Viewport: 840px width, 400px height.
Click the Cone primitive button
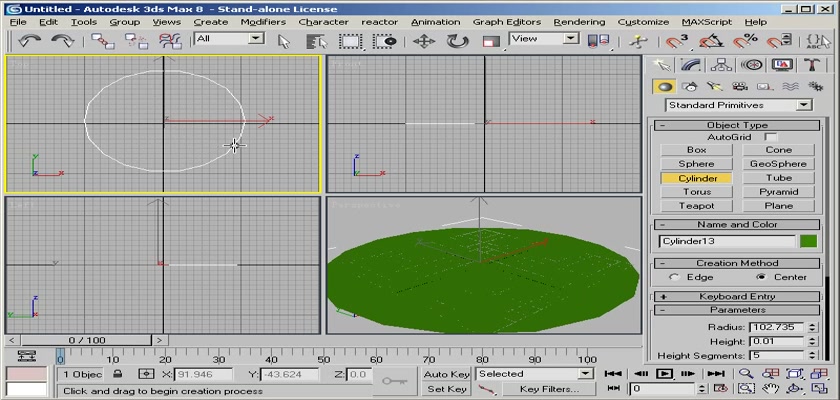778,150
